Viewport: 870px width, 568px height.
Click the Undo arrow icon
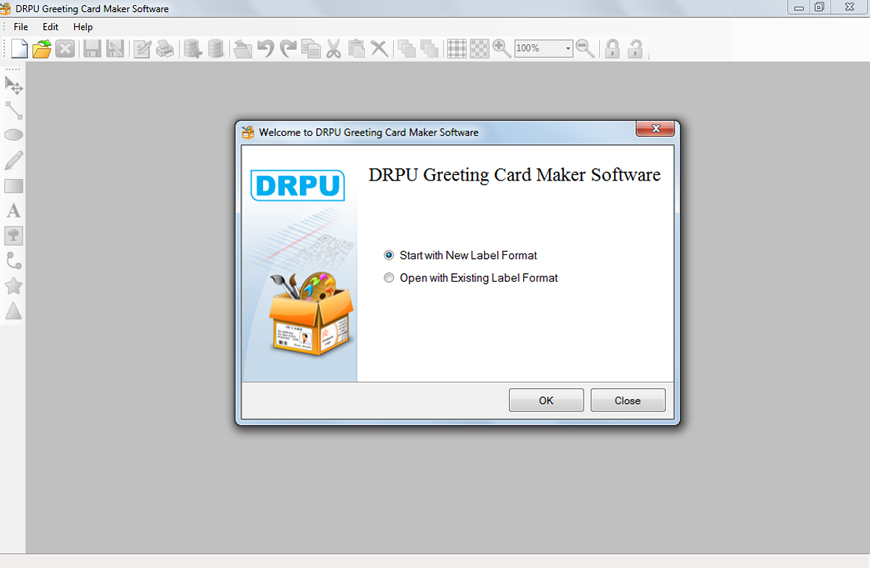(266, 49)
